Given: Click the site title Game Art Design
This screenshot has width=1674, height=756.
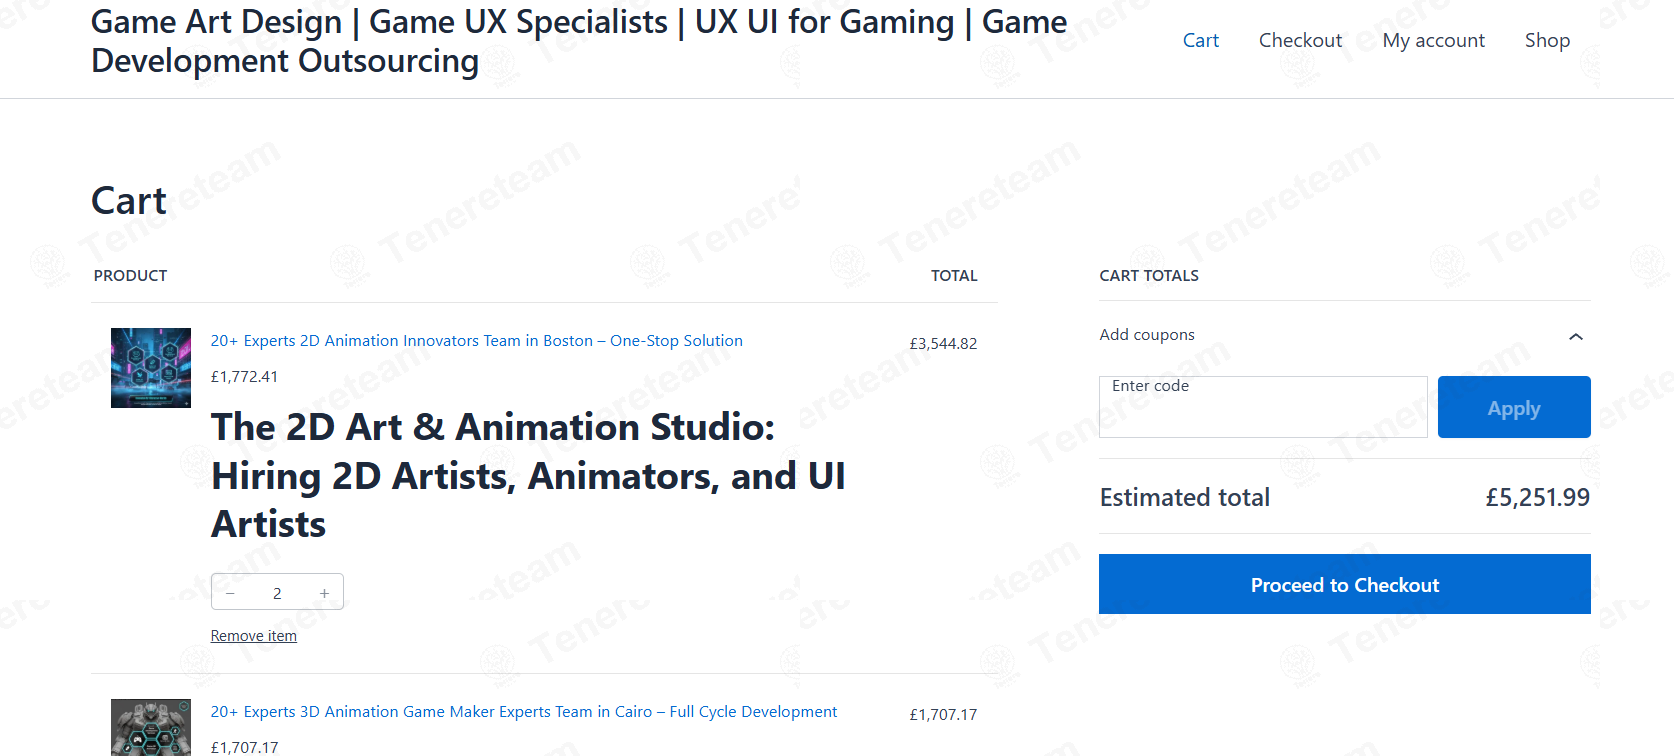Looking at the screenshot, I should [x=579, y=41].
